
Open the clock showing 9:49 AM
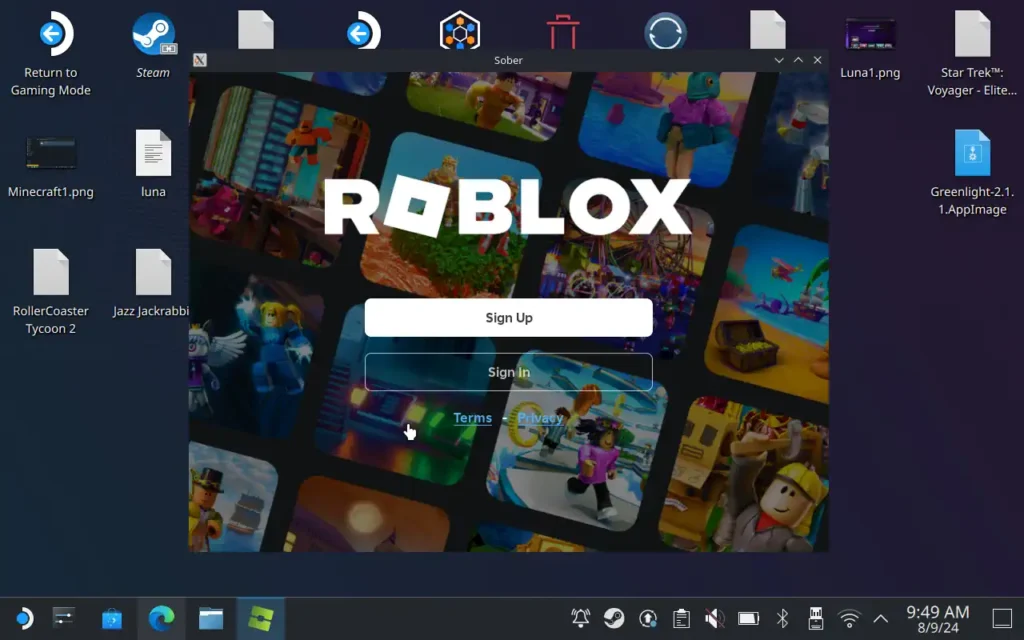[938, 619]
